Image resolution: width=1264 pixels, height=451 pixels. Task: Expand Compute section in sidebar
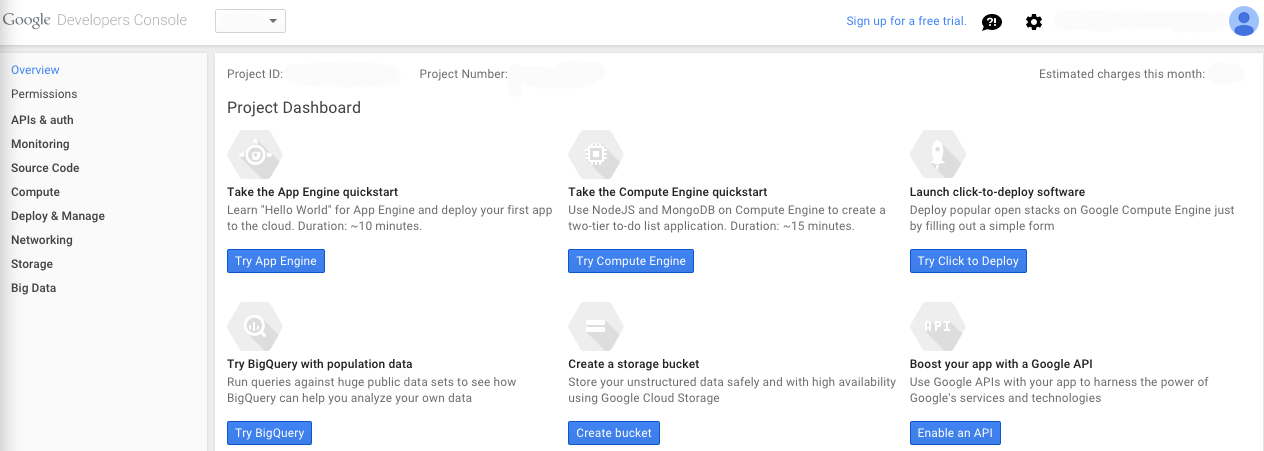(x=35, y=192)
